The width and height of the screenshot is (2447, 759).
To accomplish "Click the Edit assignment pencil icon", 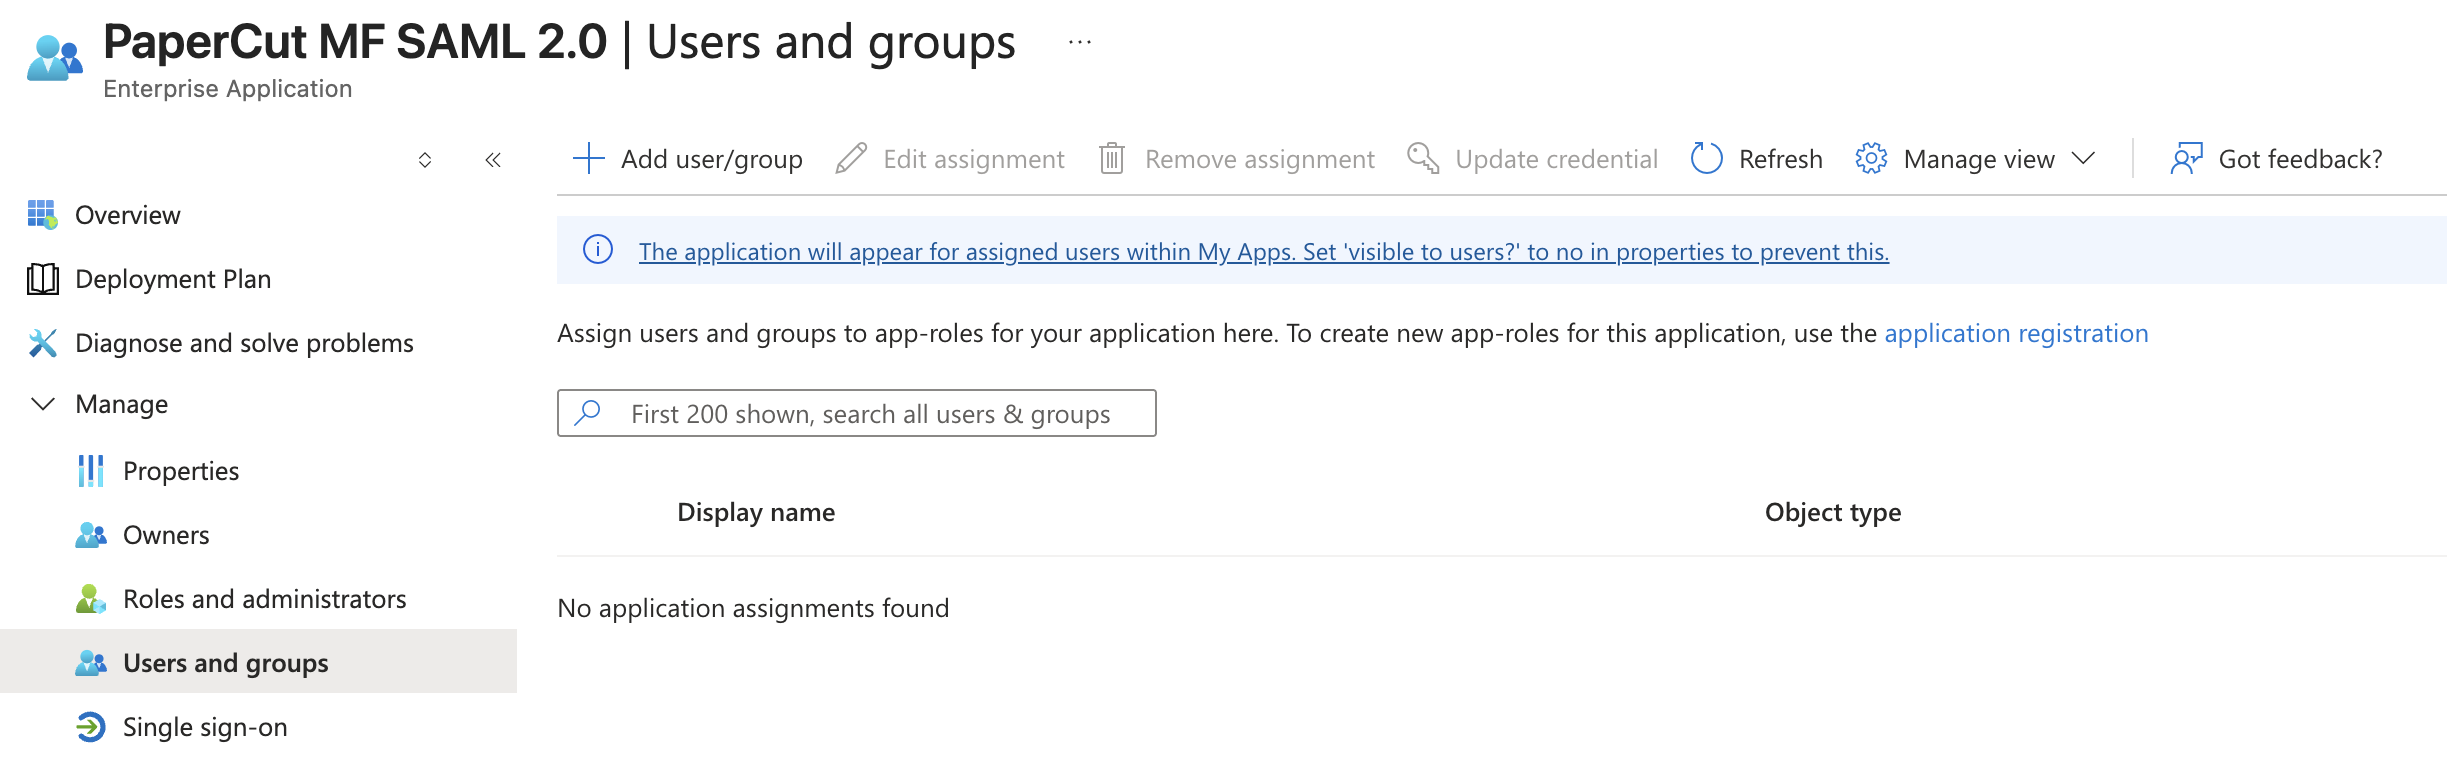I will pos(851,158).
